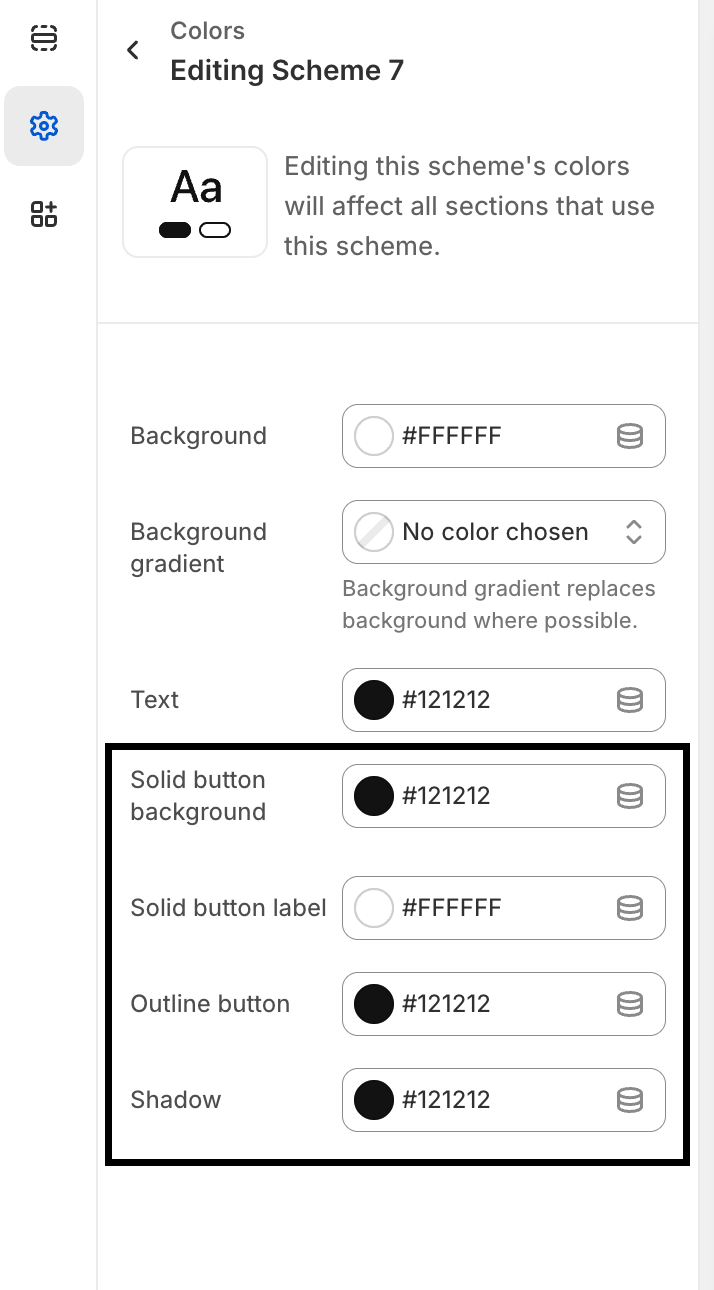This screenshot has height=1290, width=714.
Task: Open the Apps icon in sidebar
Action: (44, 213)
